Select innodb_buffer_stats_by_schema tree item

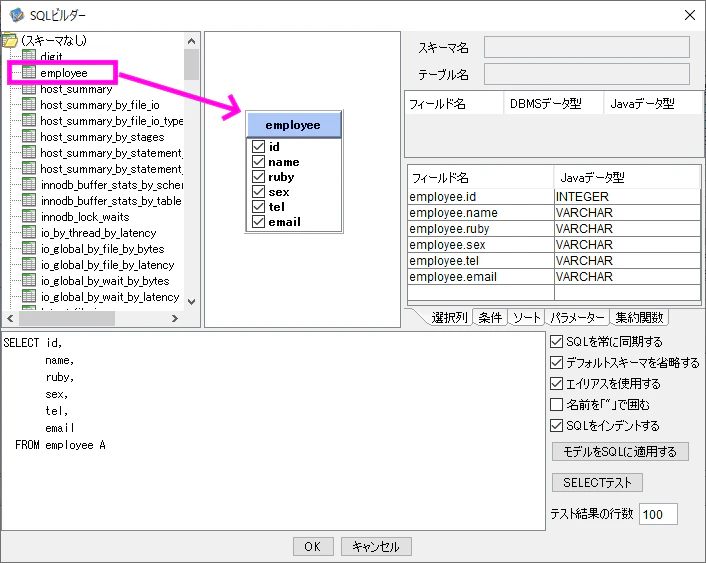pyautogui.click(x=112, y=185)
